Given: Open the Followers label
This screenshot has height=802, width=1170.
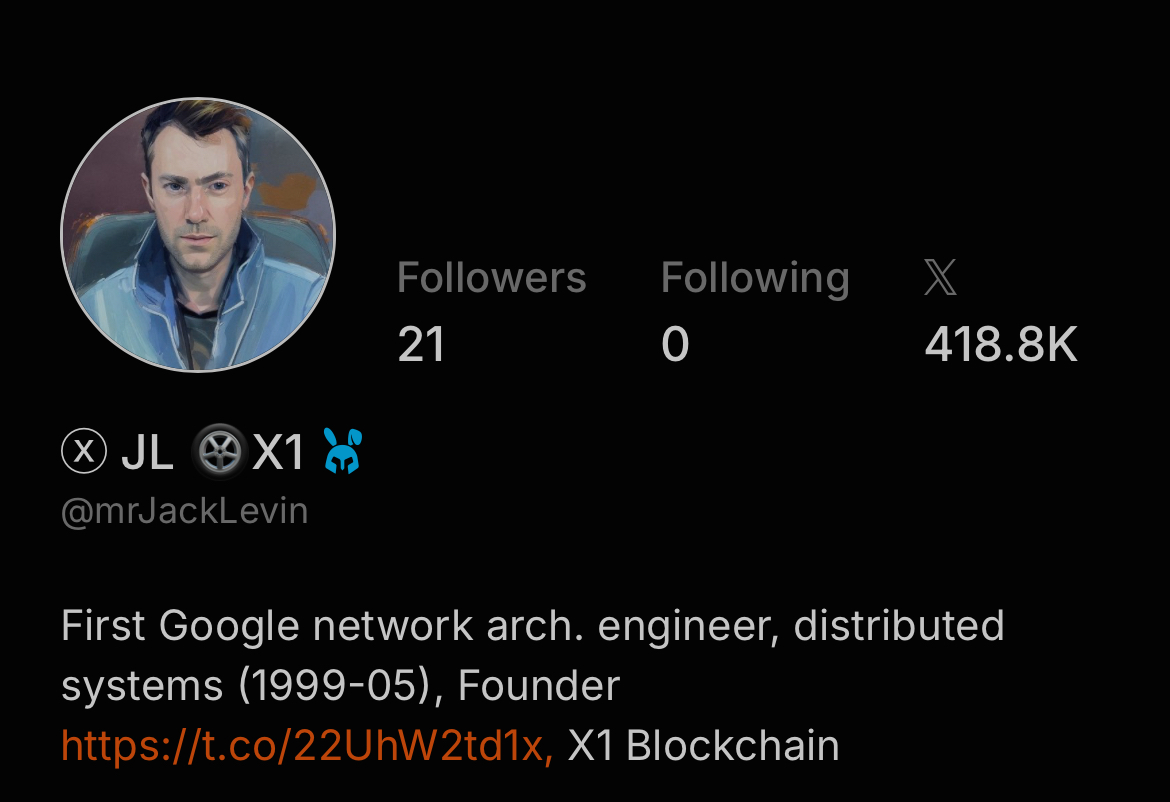Looking at the screenshot, I should tap(492, 278).
